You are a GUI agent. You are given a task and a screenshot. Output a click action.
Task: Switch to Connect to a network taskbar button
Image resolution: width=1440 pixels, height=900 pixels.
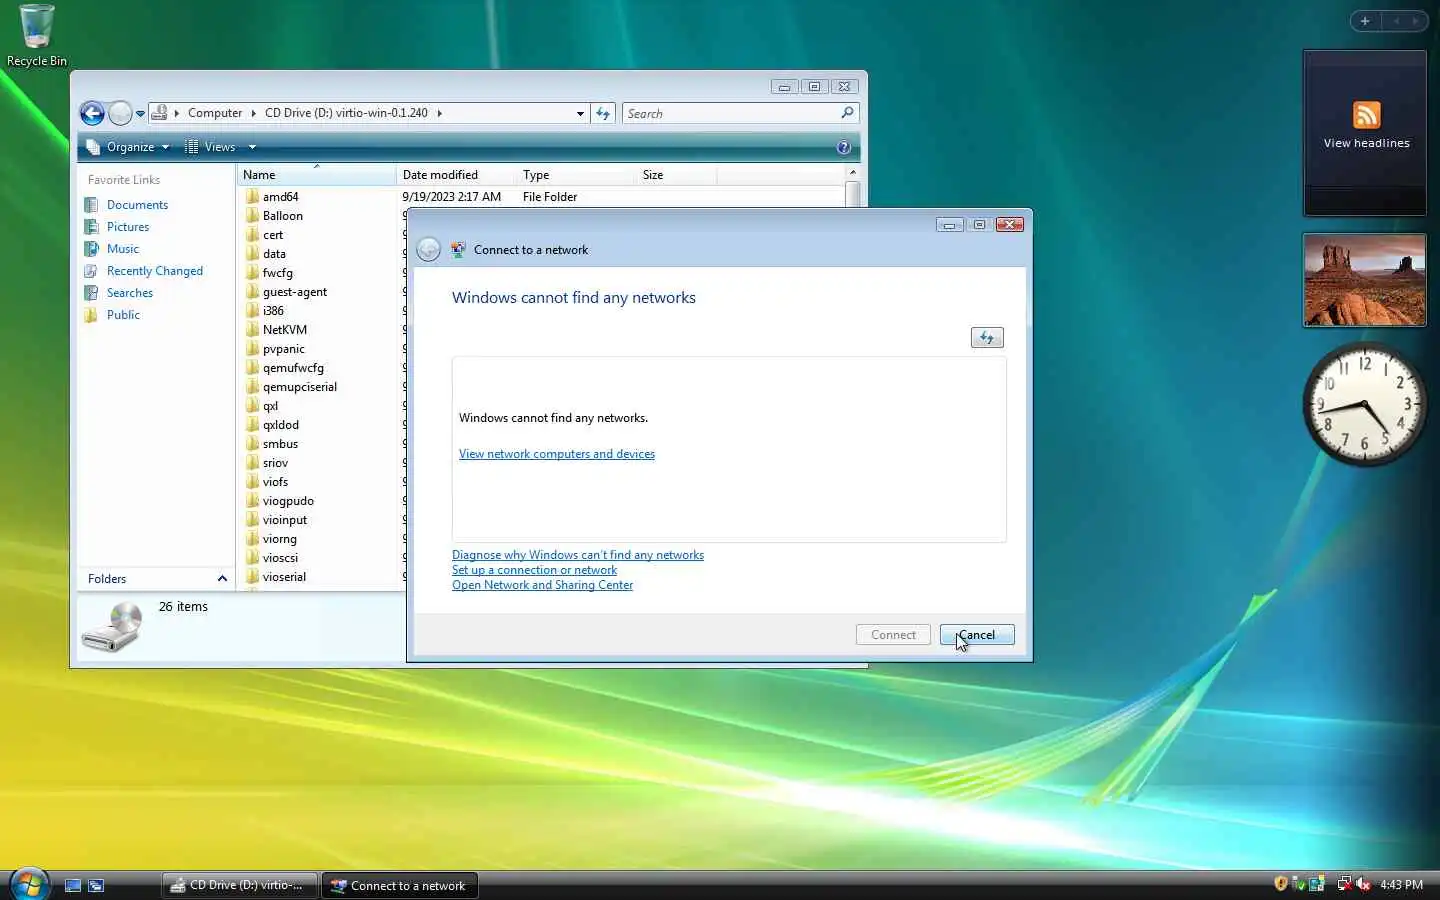(399, 885)
